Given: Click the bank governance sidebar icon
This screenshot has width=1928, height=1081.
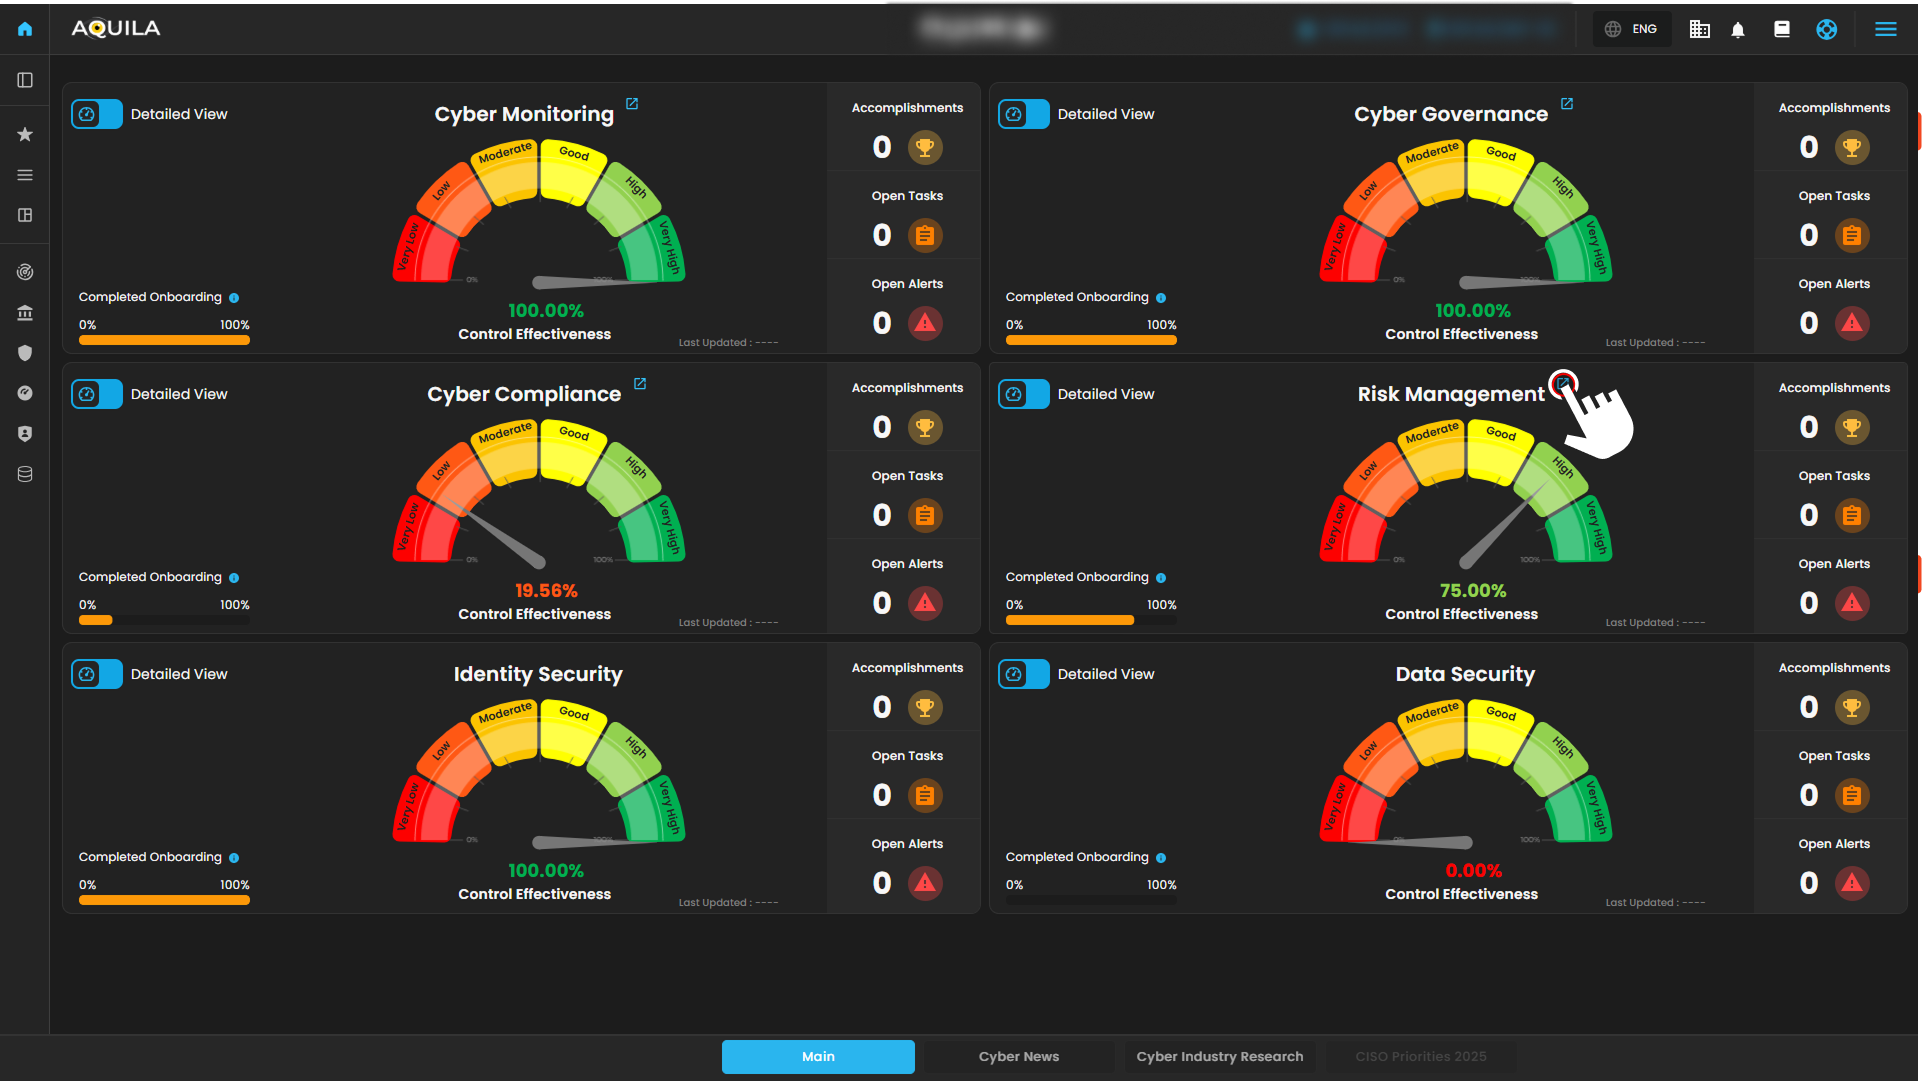Looking at the screenshot, I should (x=25, y=313).
